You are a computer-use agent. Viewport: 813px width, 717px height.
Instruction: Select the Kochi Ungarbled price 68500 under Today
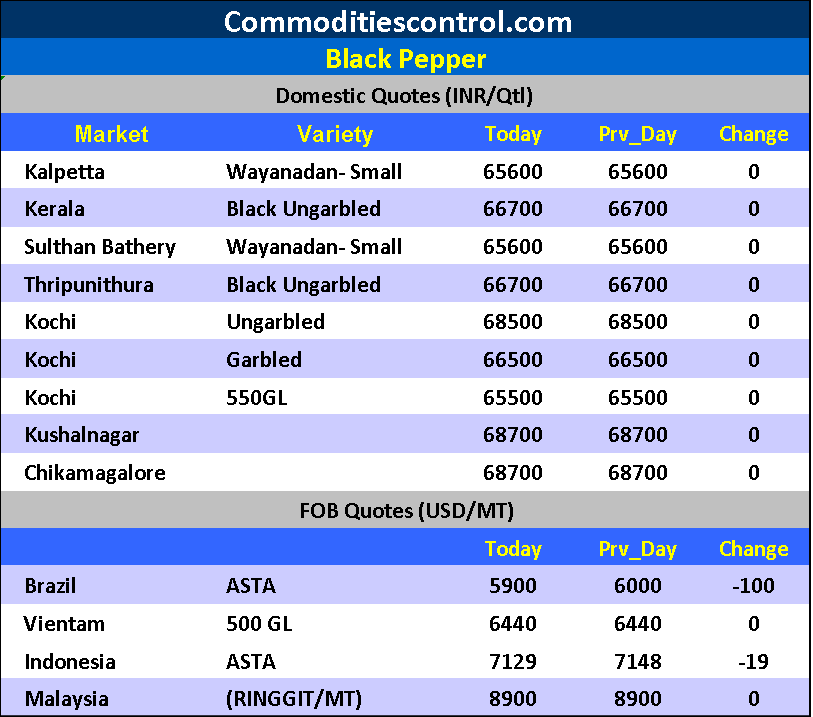(512, 322)
